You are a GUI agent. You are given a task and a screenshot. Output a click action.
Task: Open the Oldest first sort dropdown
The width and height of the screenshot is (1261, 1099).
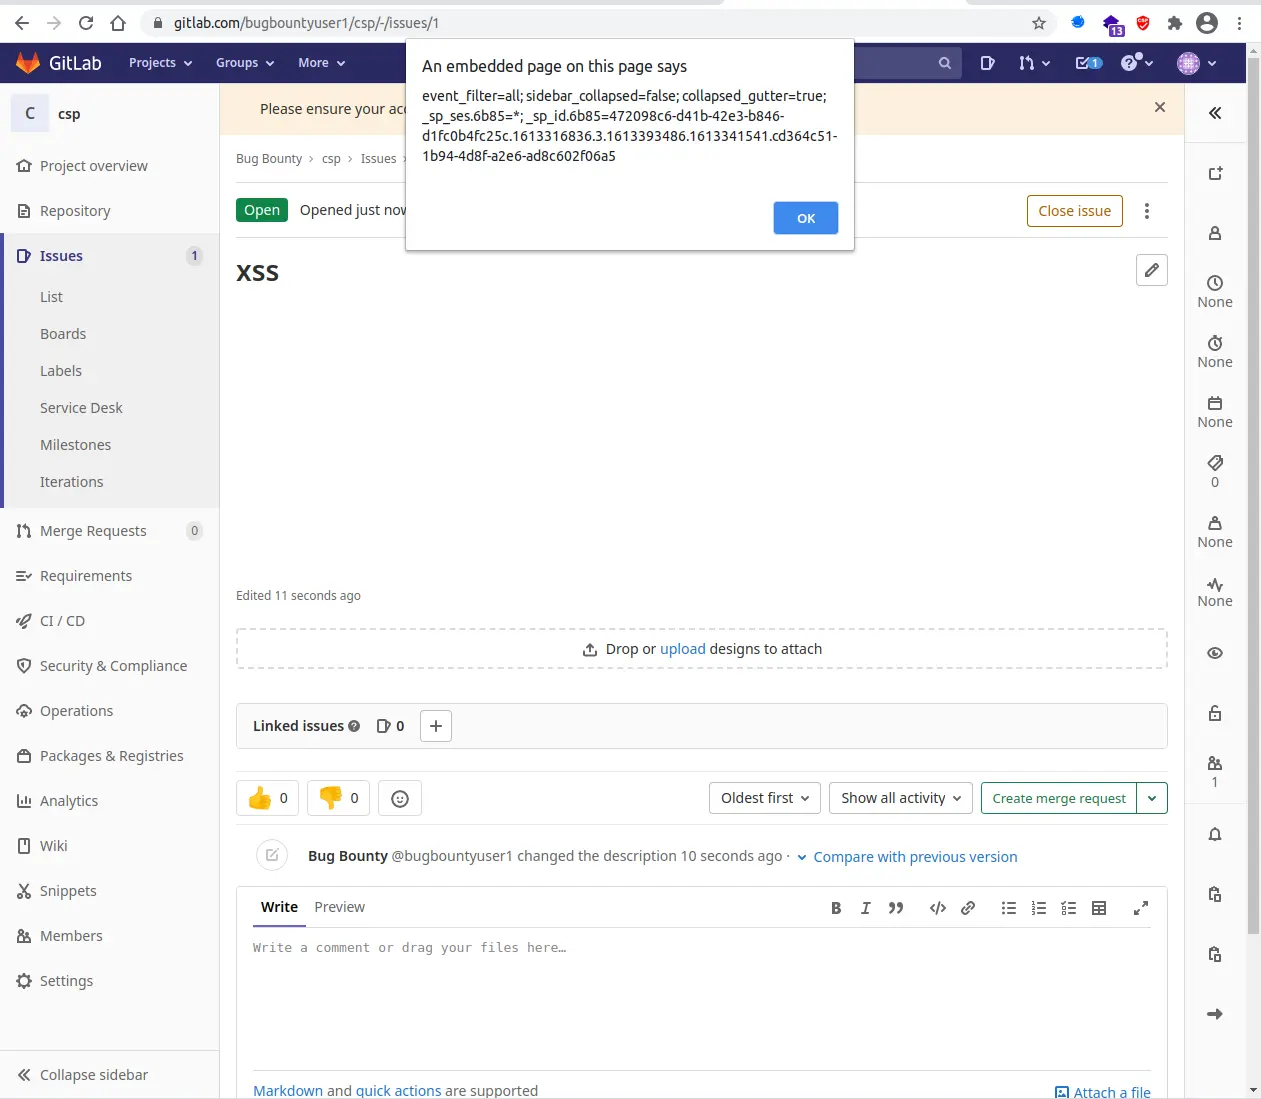pyautogui.click(x=765, y=798)
